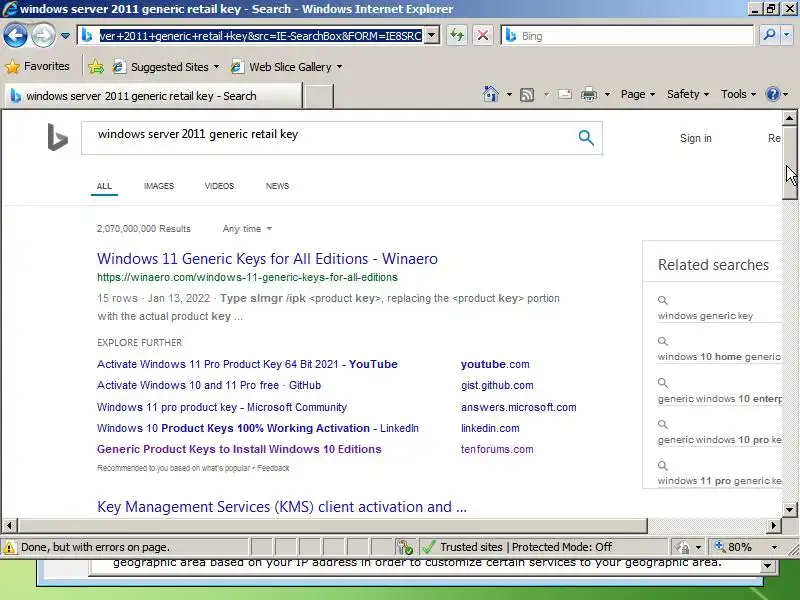The width and height of the screenshot is (800, 600).
Task: Click the Feedback link under recommendations
Action: click(273, 468)
